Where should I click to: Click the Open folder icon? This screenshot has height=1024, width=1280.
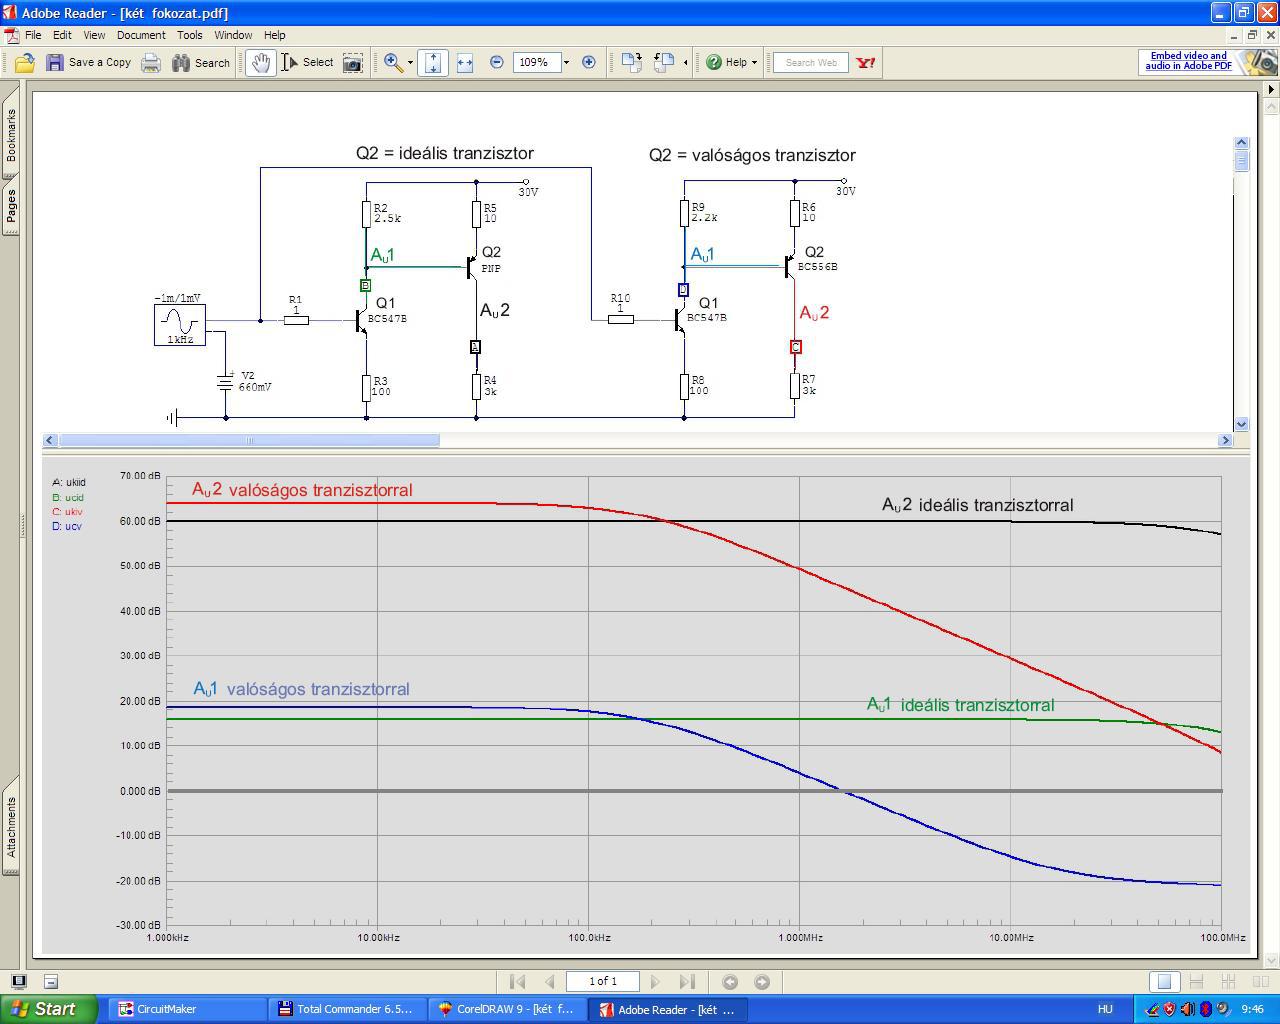pos(24,63)
